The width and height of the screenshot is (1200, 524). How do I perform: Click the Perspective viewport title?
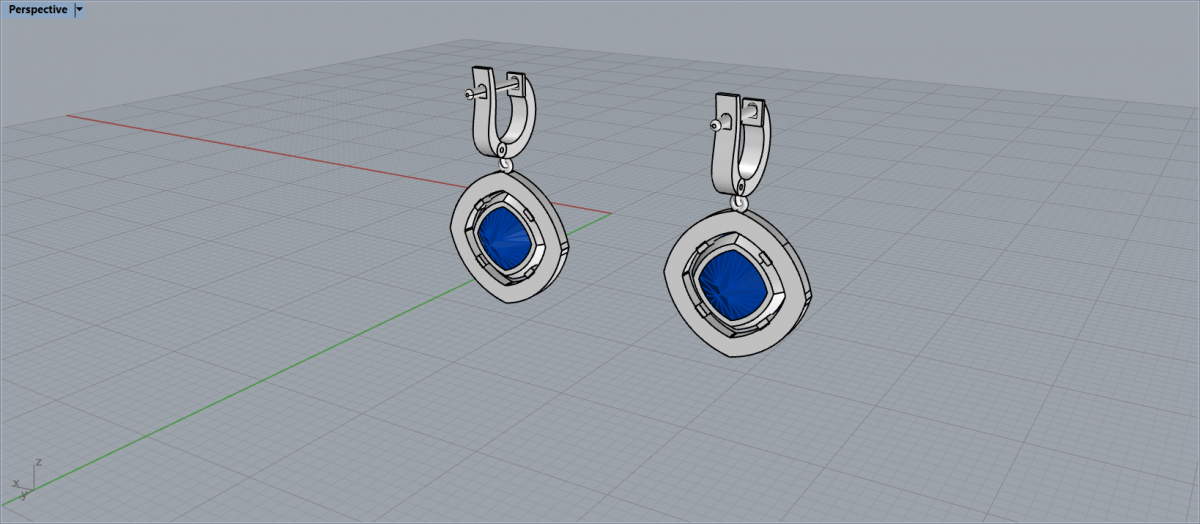click(38, 10)
